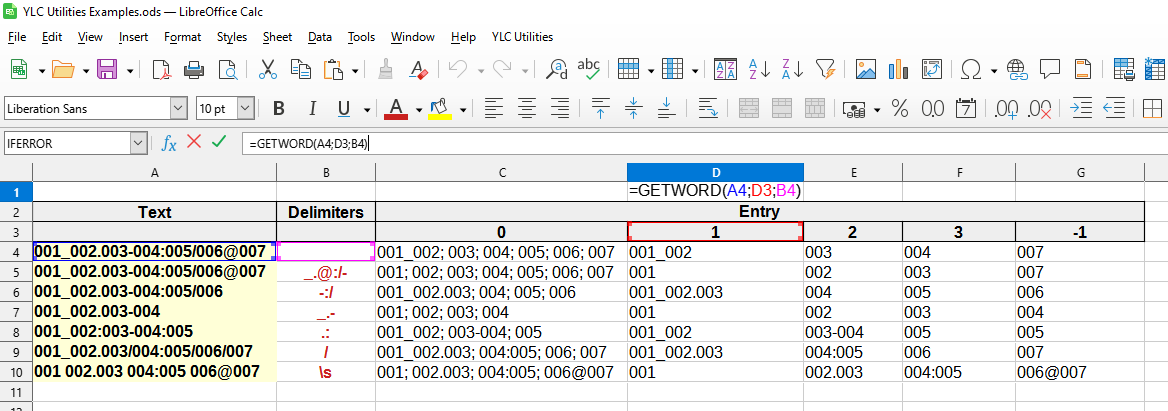Toggle Align Right
Screen dimensions: 1168x411
coord(559,109)
